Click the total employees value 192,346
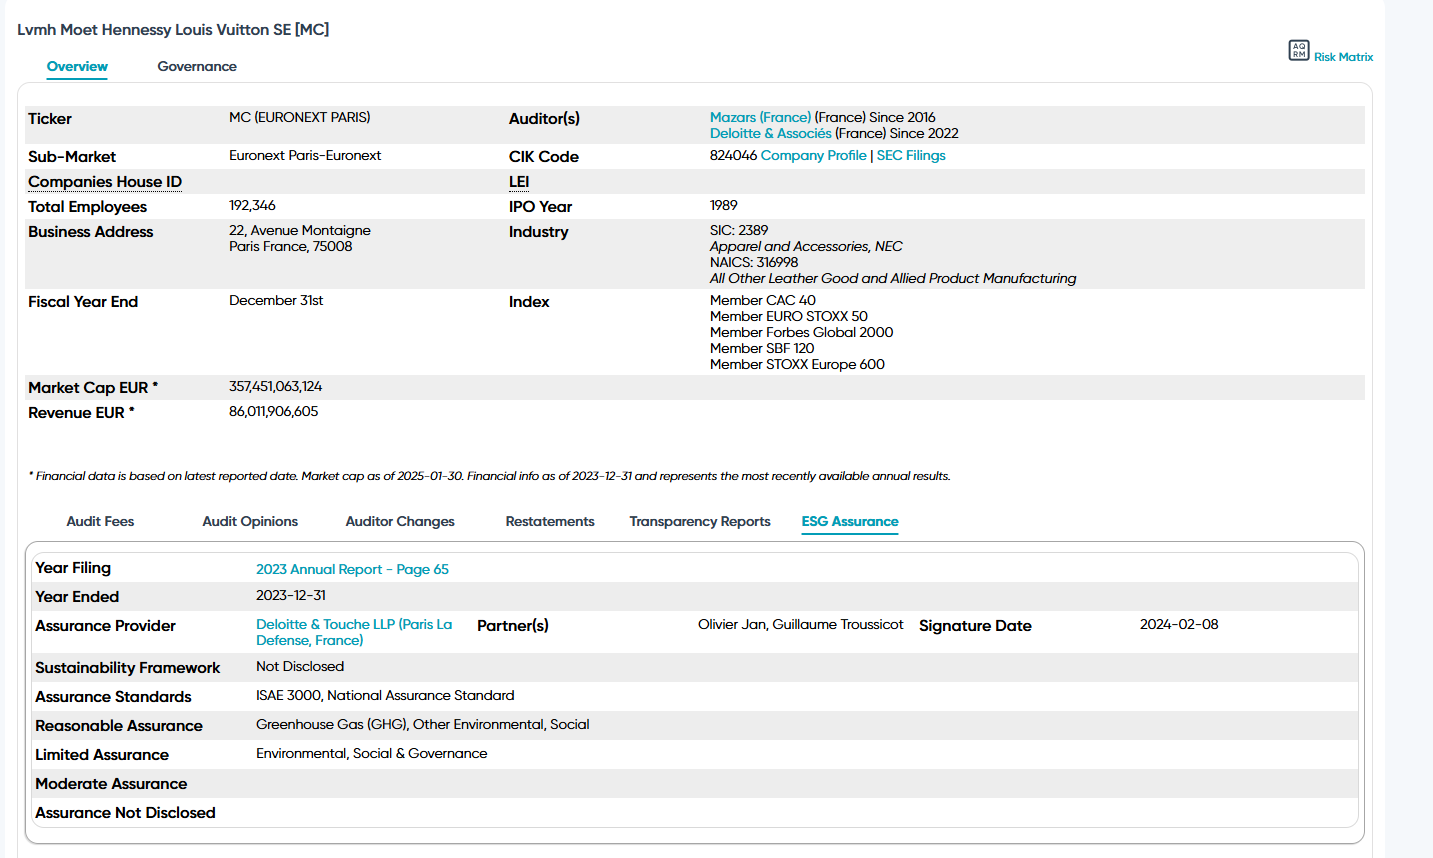 [x=252, y=205]
